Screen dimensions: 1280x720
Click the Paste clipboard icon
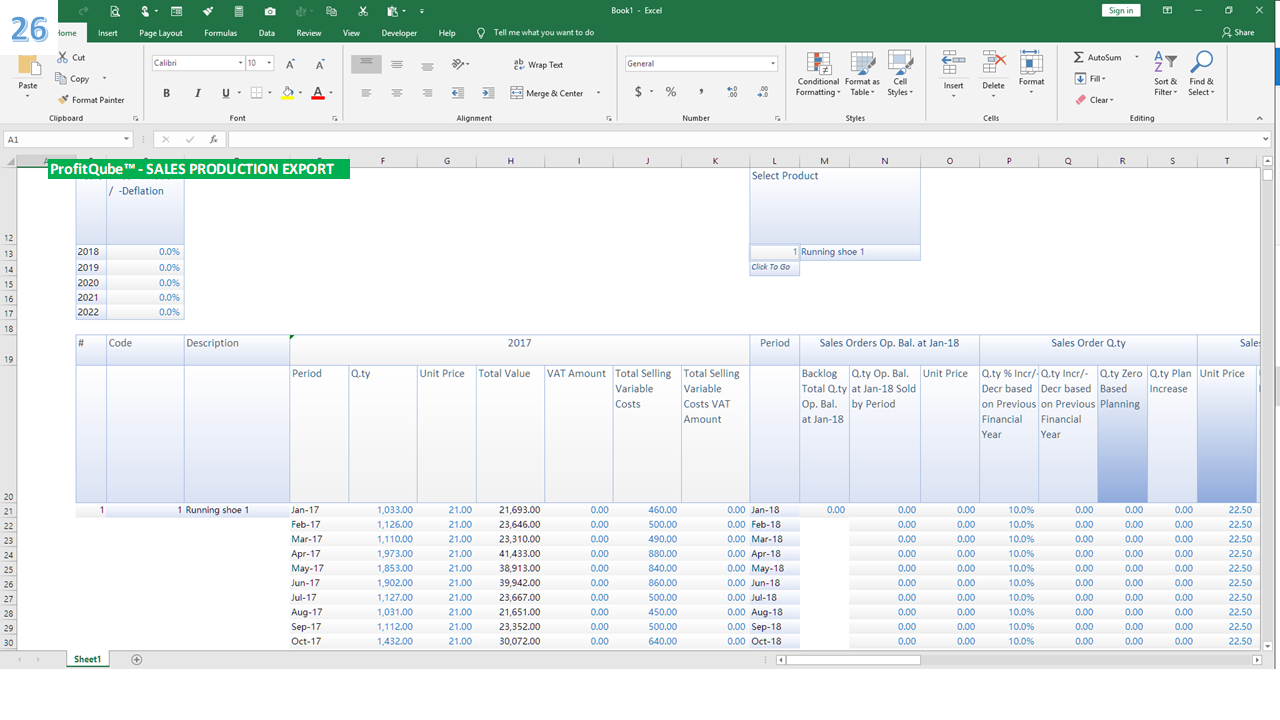28,67
